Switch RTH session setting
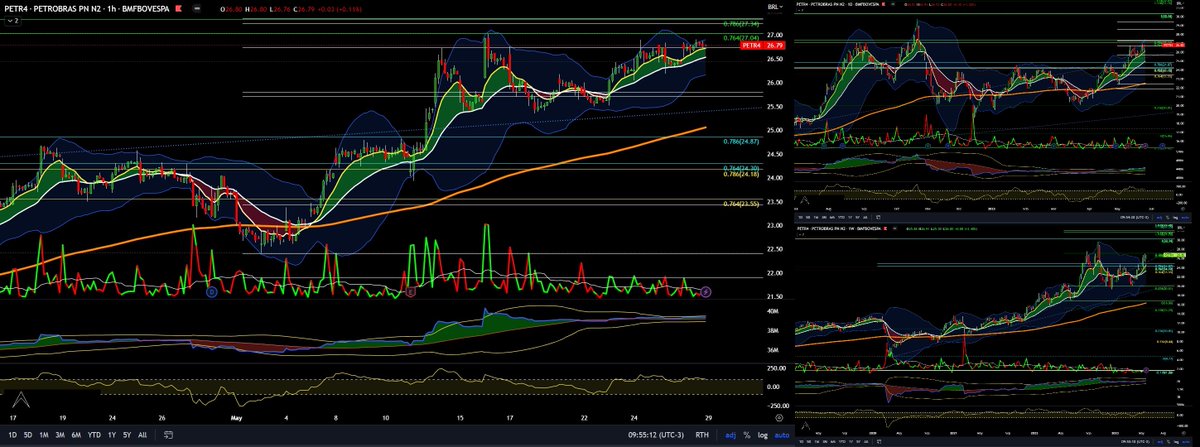The width and height of the screenshot is (1200, 447). coord(702,435)
